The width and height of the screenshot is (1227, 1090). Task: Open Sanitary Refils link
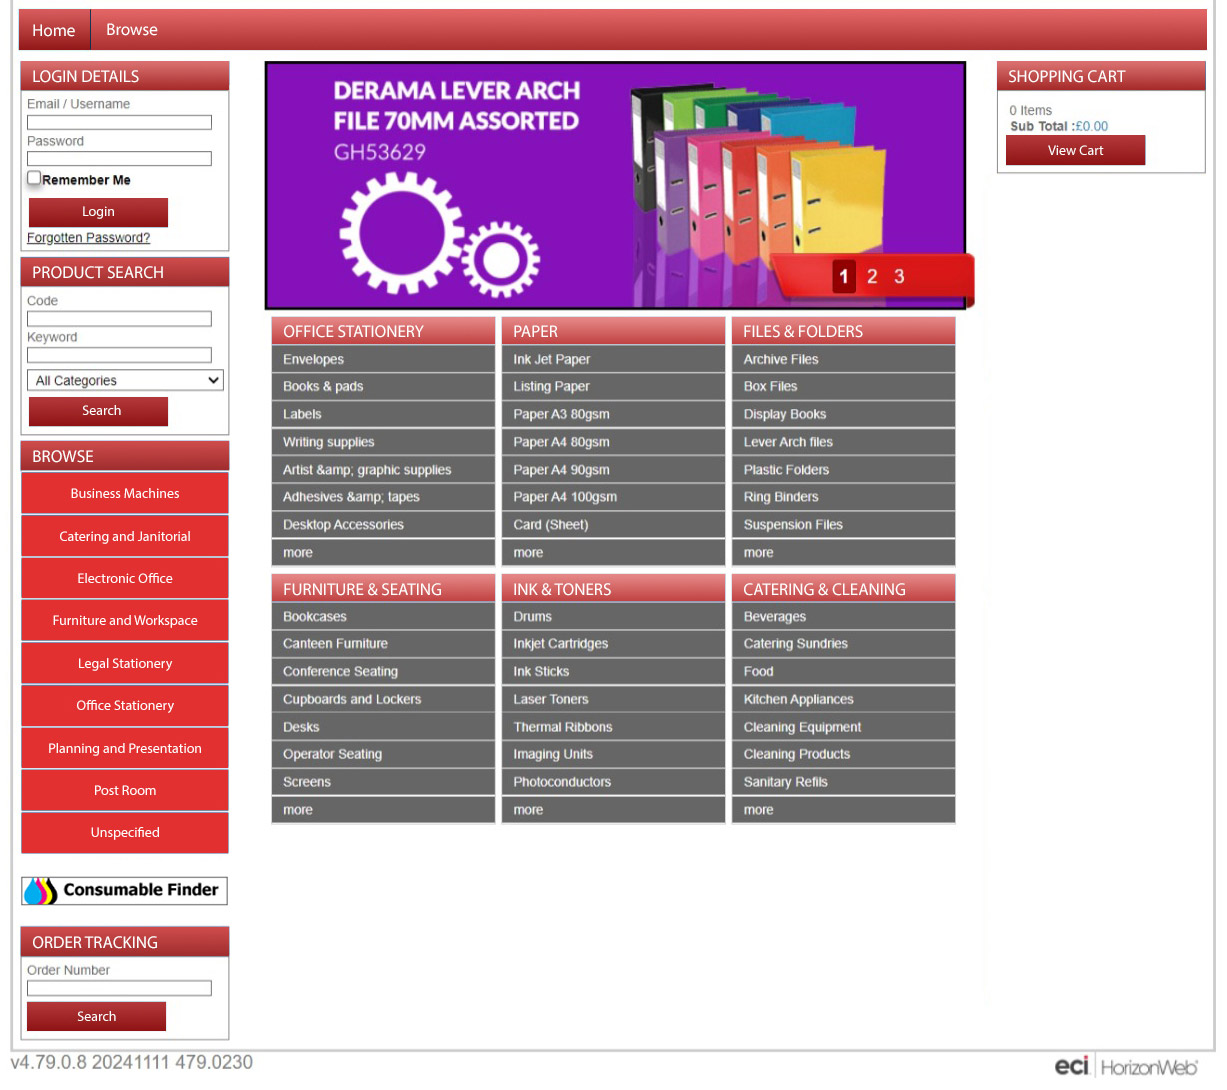pyautogui.click(x=843, y=782)
